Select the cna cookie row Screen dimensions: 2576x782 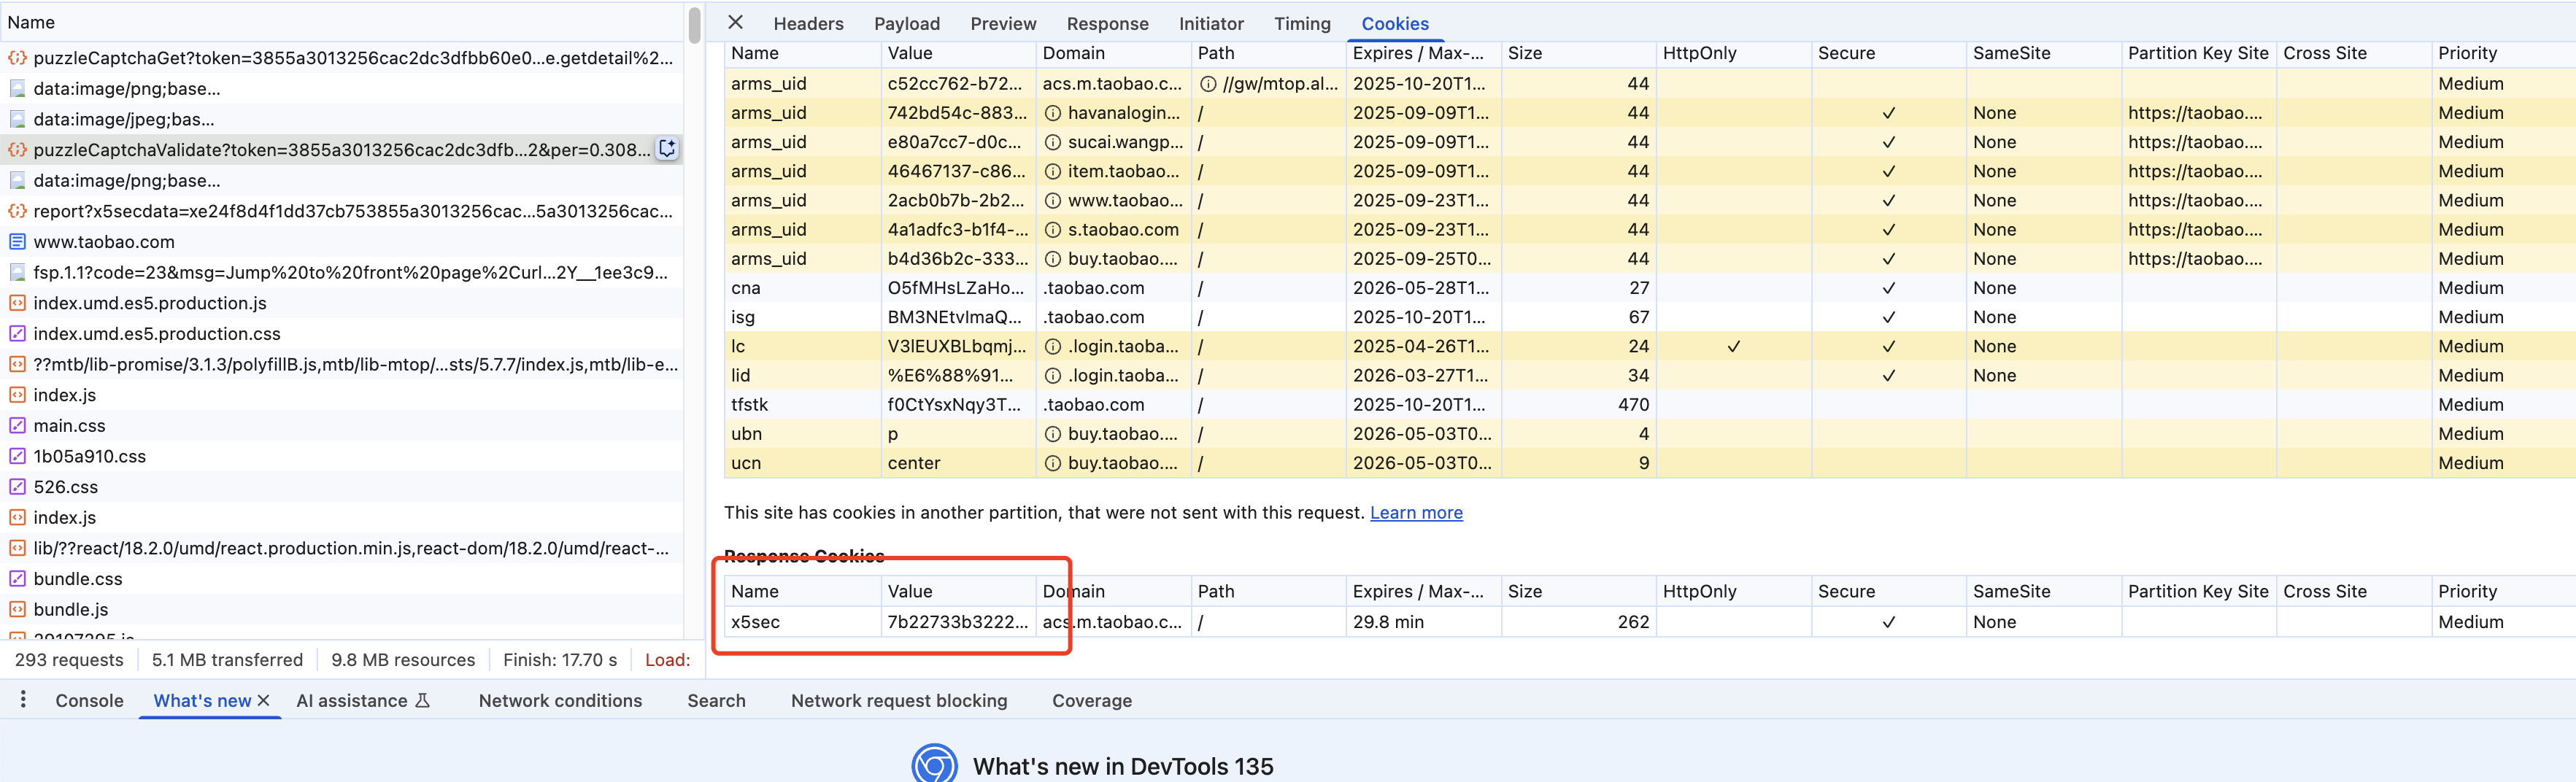[x=1650, y=288]
